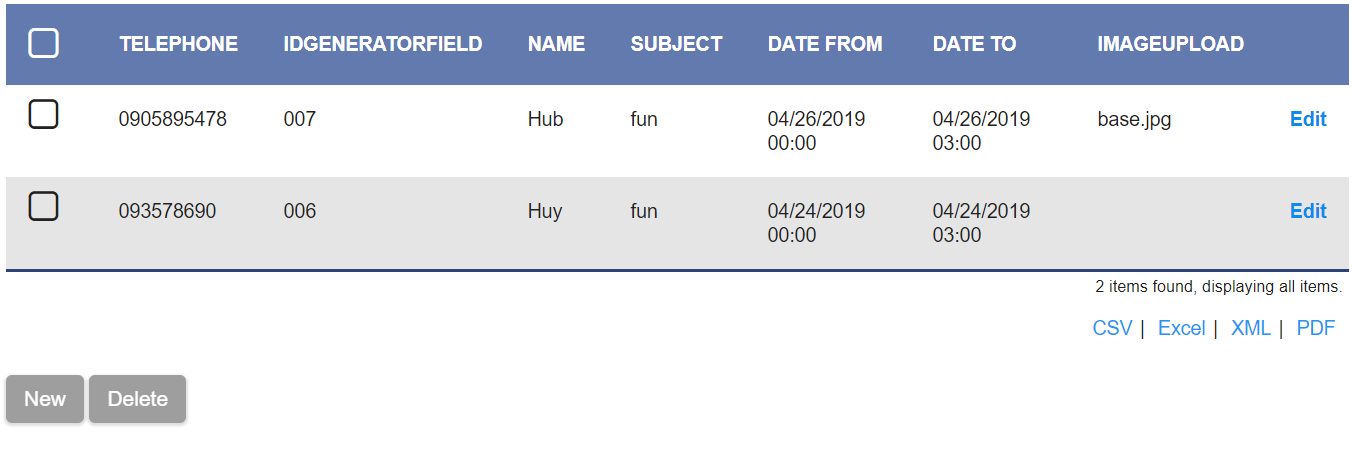Sort by the Imageupload column header

(1170, 44)
